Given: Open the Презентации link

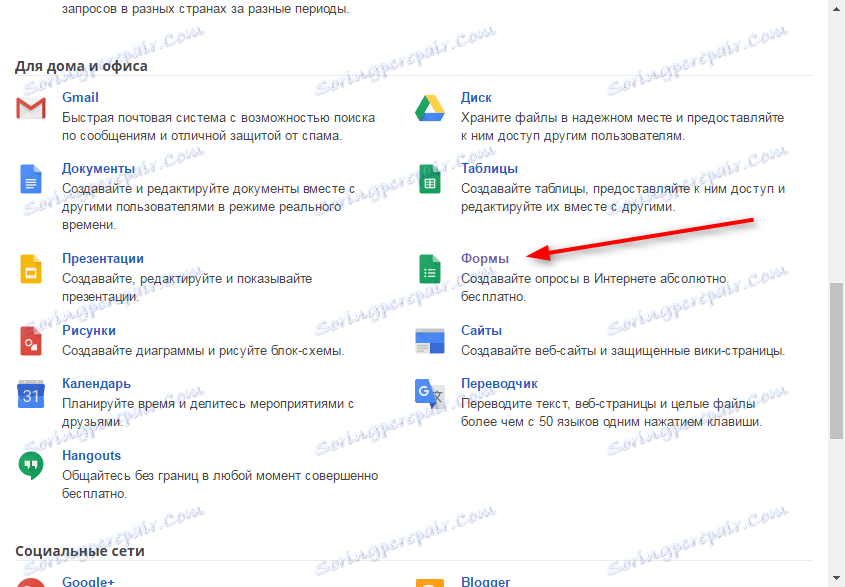Looking at the screenshot, I should point(103,259).
